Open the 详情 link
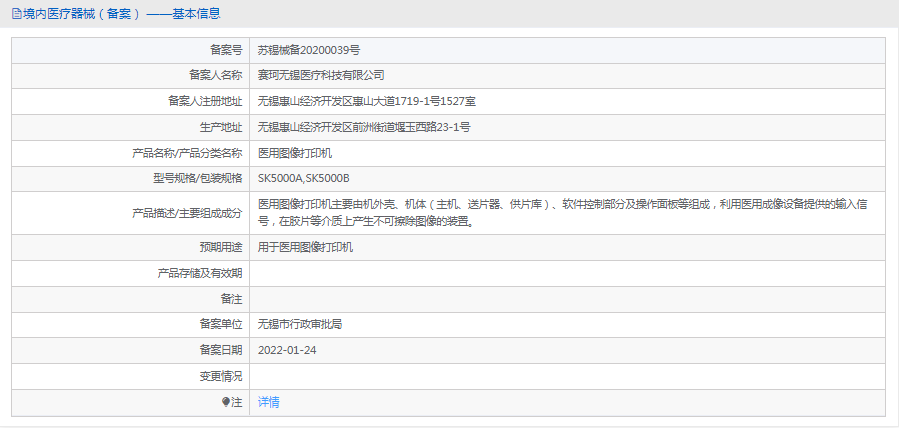899x428 pixels. click(268, 402)
